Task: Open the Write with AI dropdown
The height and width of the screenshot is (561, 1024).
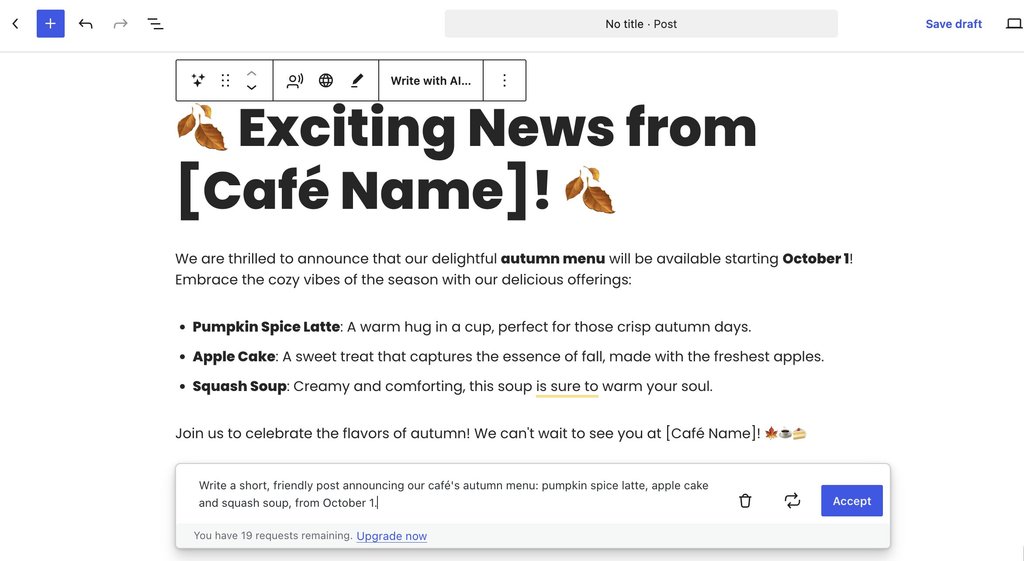Action: [430, 80]
